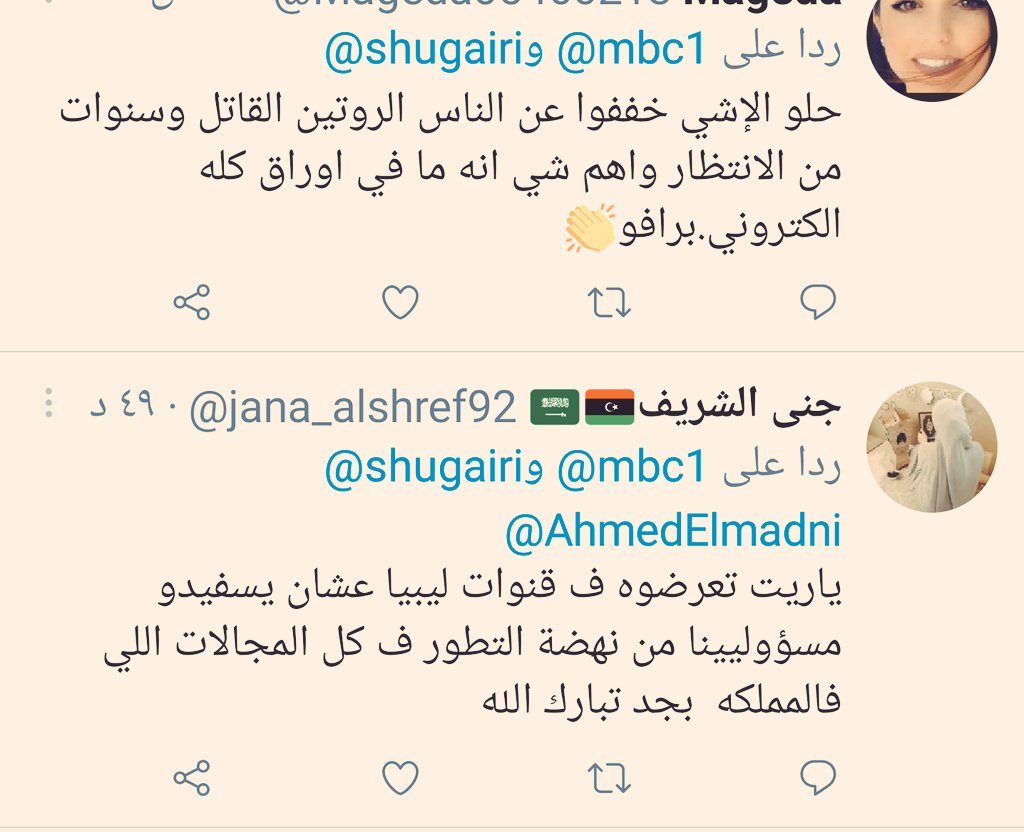Reply to Magoda's tweet with comment icon
This screenshot has height=832, width=1024.
click(818, 302)
